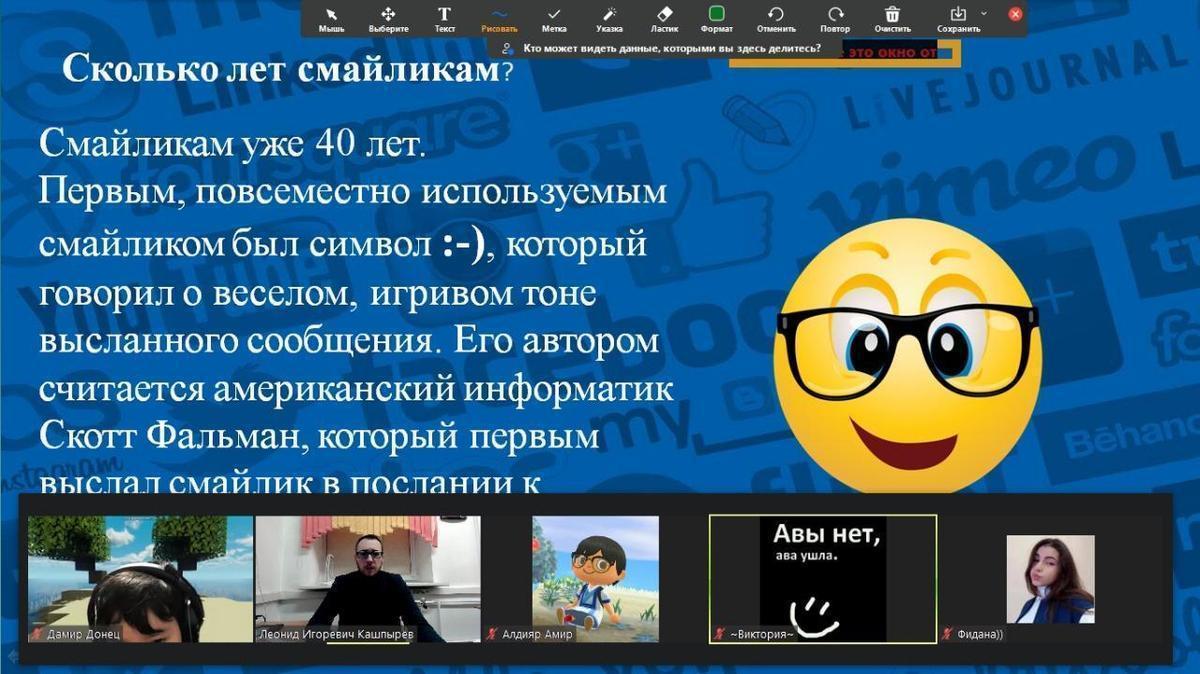Clear annotations with Очистить trash icon
The image size is (1200, 674).
tap(892, 18)
